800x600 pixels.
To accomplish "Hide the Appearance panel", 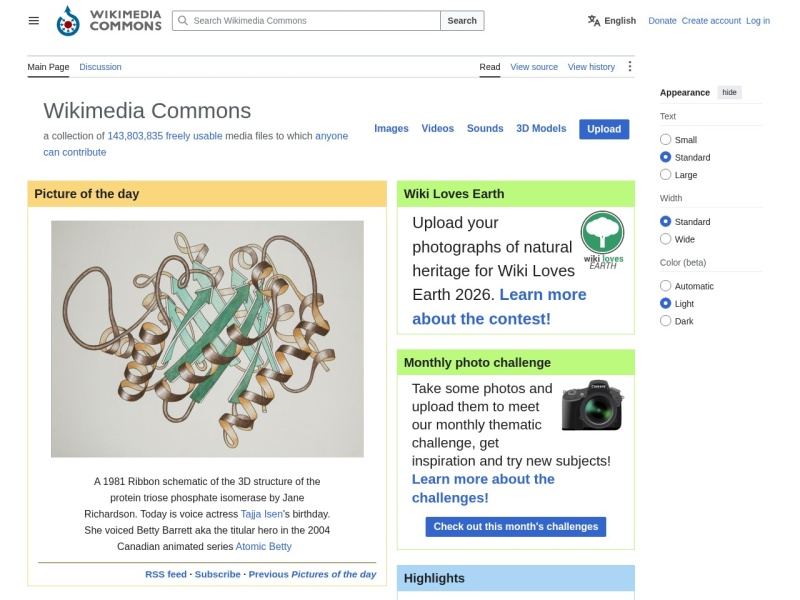I will click(x=729, y=92).
